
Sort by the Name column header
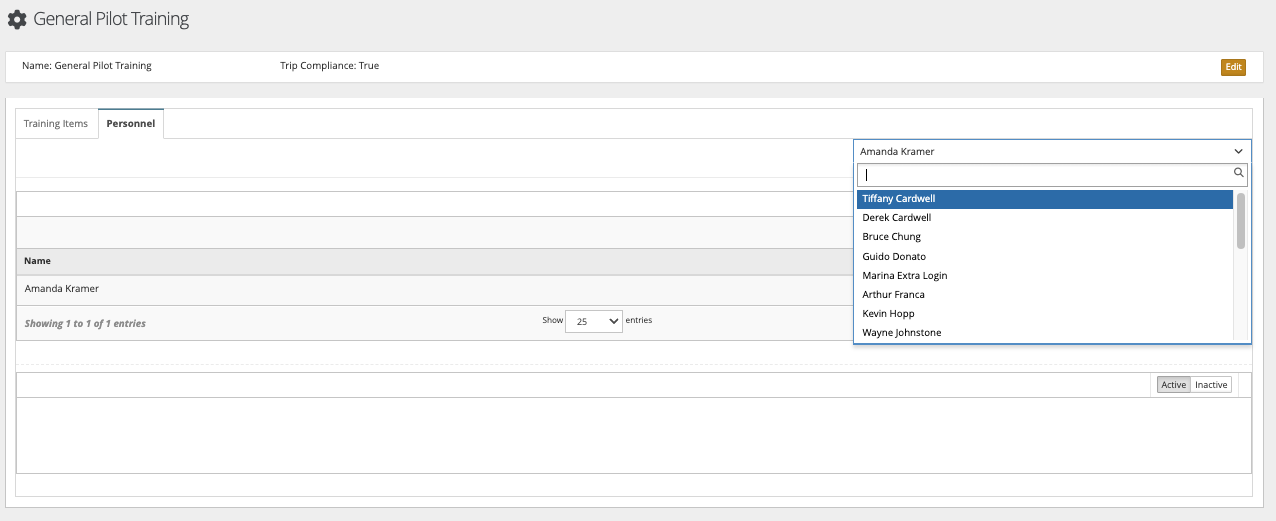click(38, 261)
